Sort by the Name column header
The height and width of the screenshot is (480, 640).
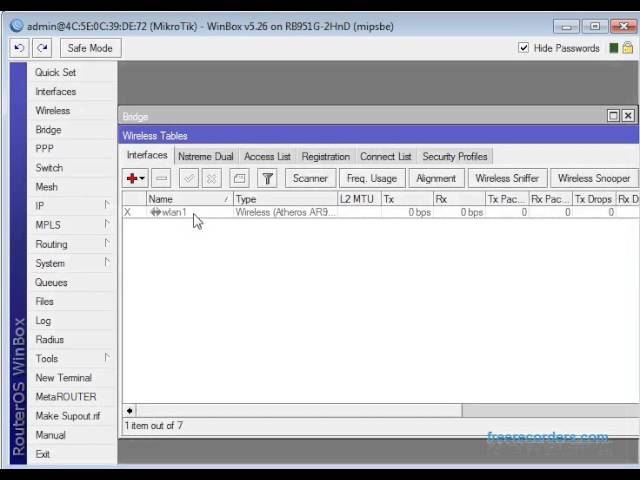[189, 199]
